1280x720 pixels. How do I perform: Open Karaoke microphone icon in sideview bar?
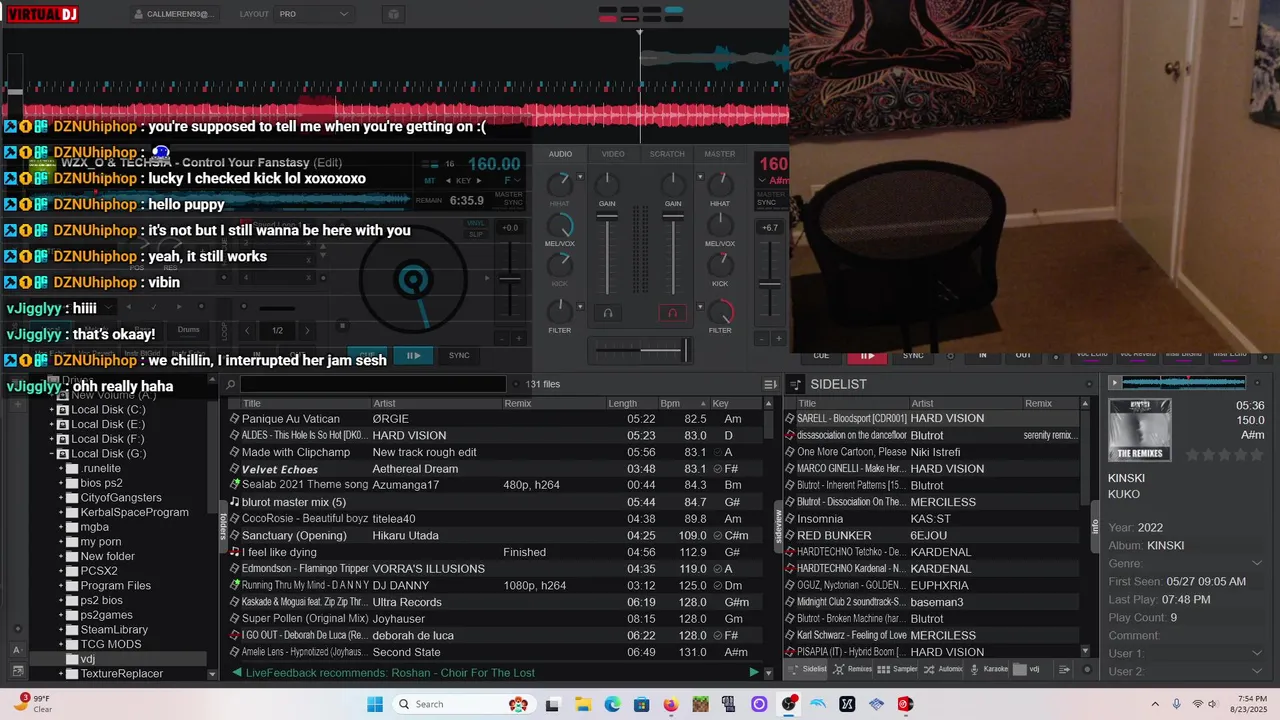974,669
